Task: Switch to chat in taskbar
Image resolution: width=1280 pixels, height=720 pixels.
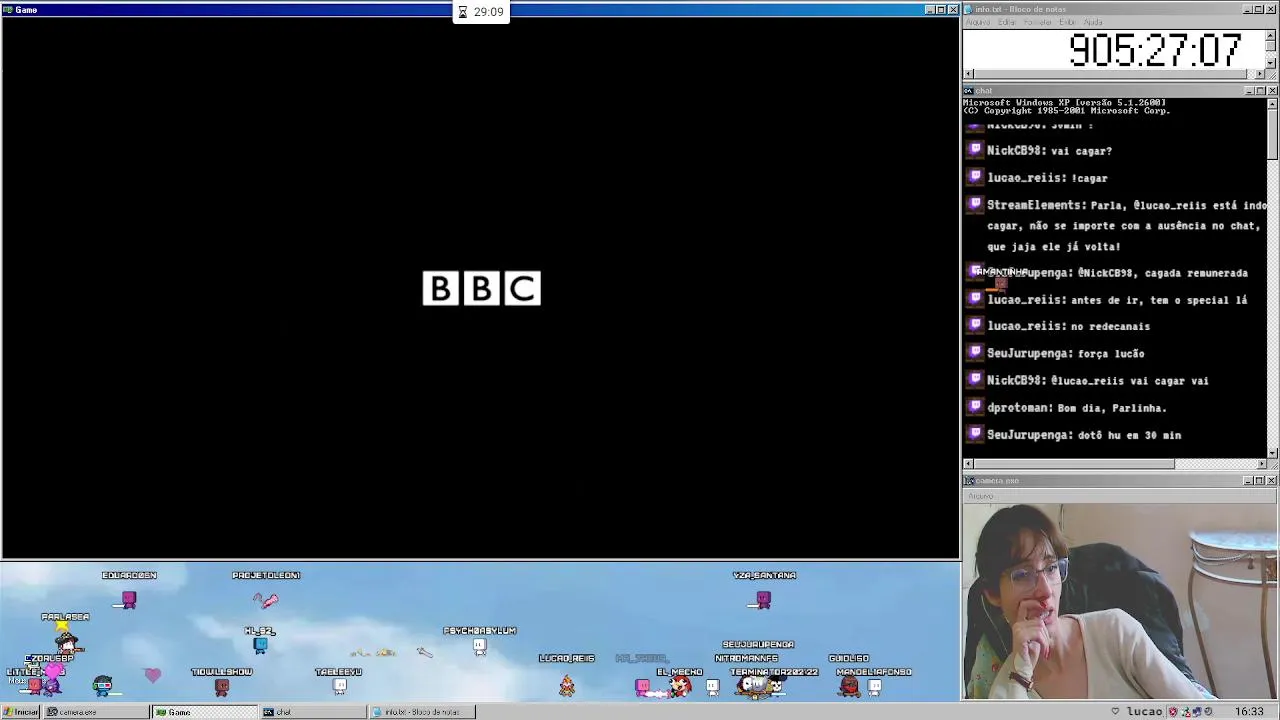Action: tap(313, 712)
